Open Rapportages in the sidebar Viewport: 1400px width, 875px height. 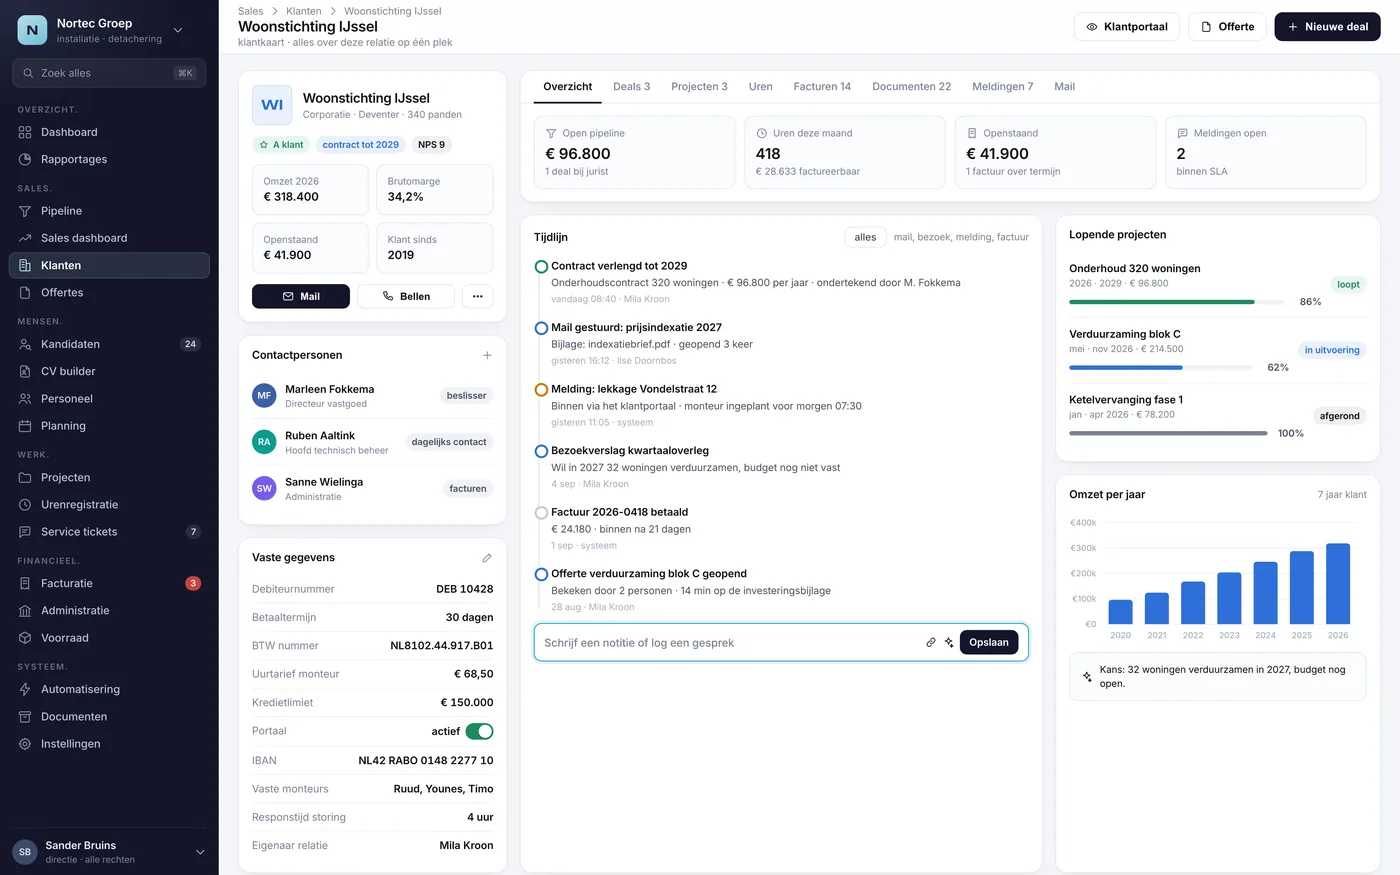click(x=109, y=159)
